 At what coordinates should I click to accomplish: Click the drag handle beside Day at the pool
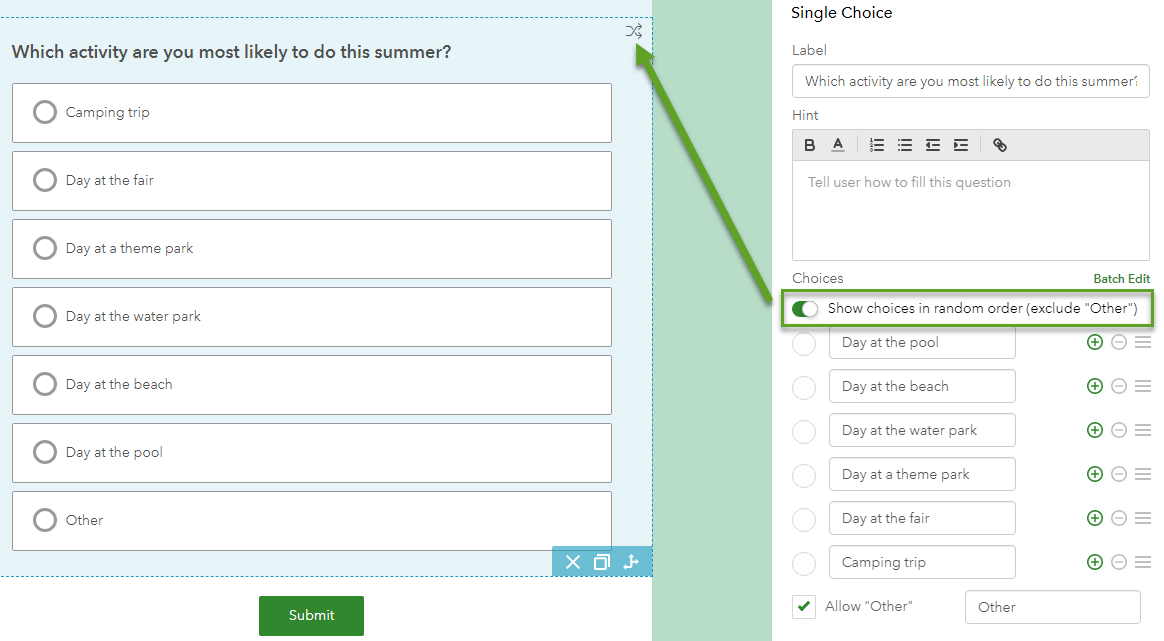[1143, 341]
